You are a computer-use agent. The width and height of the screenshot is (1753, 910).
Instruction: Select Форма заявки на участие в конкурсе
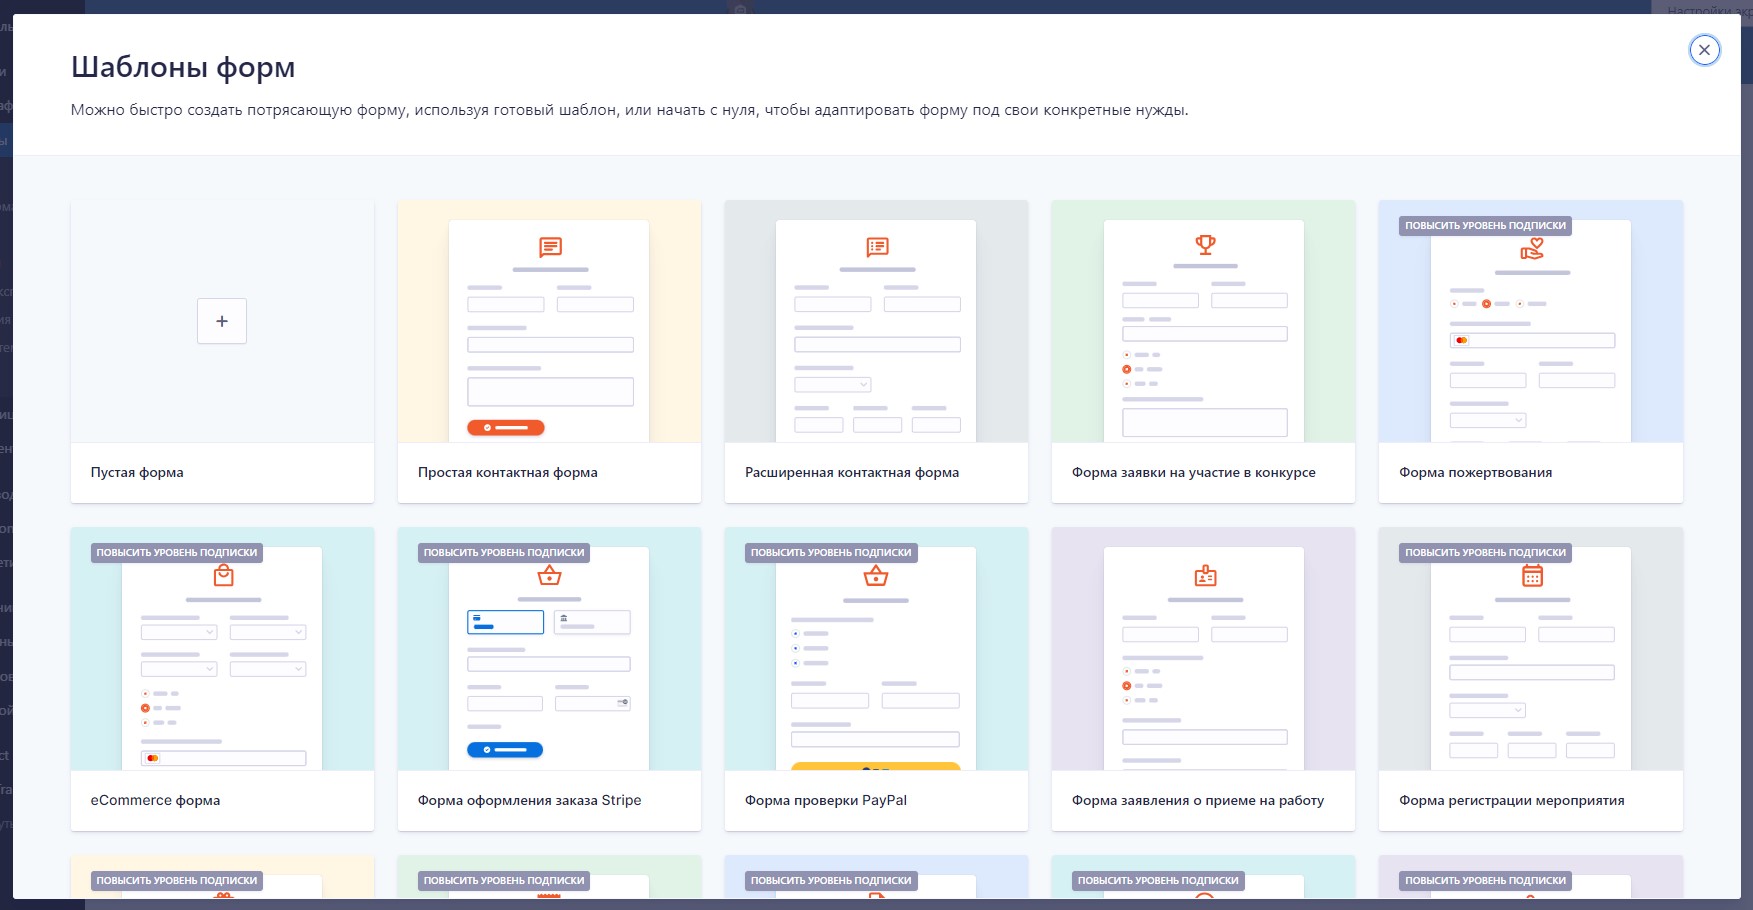[1194, 473]
